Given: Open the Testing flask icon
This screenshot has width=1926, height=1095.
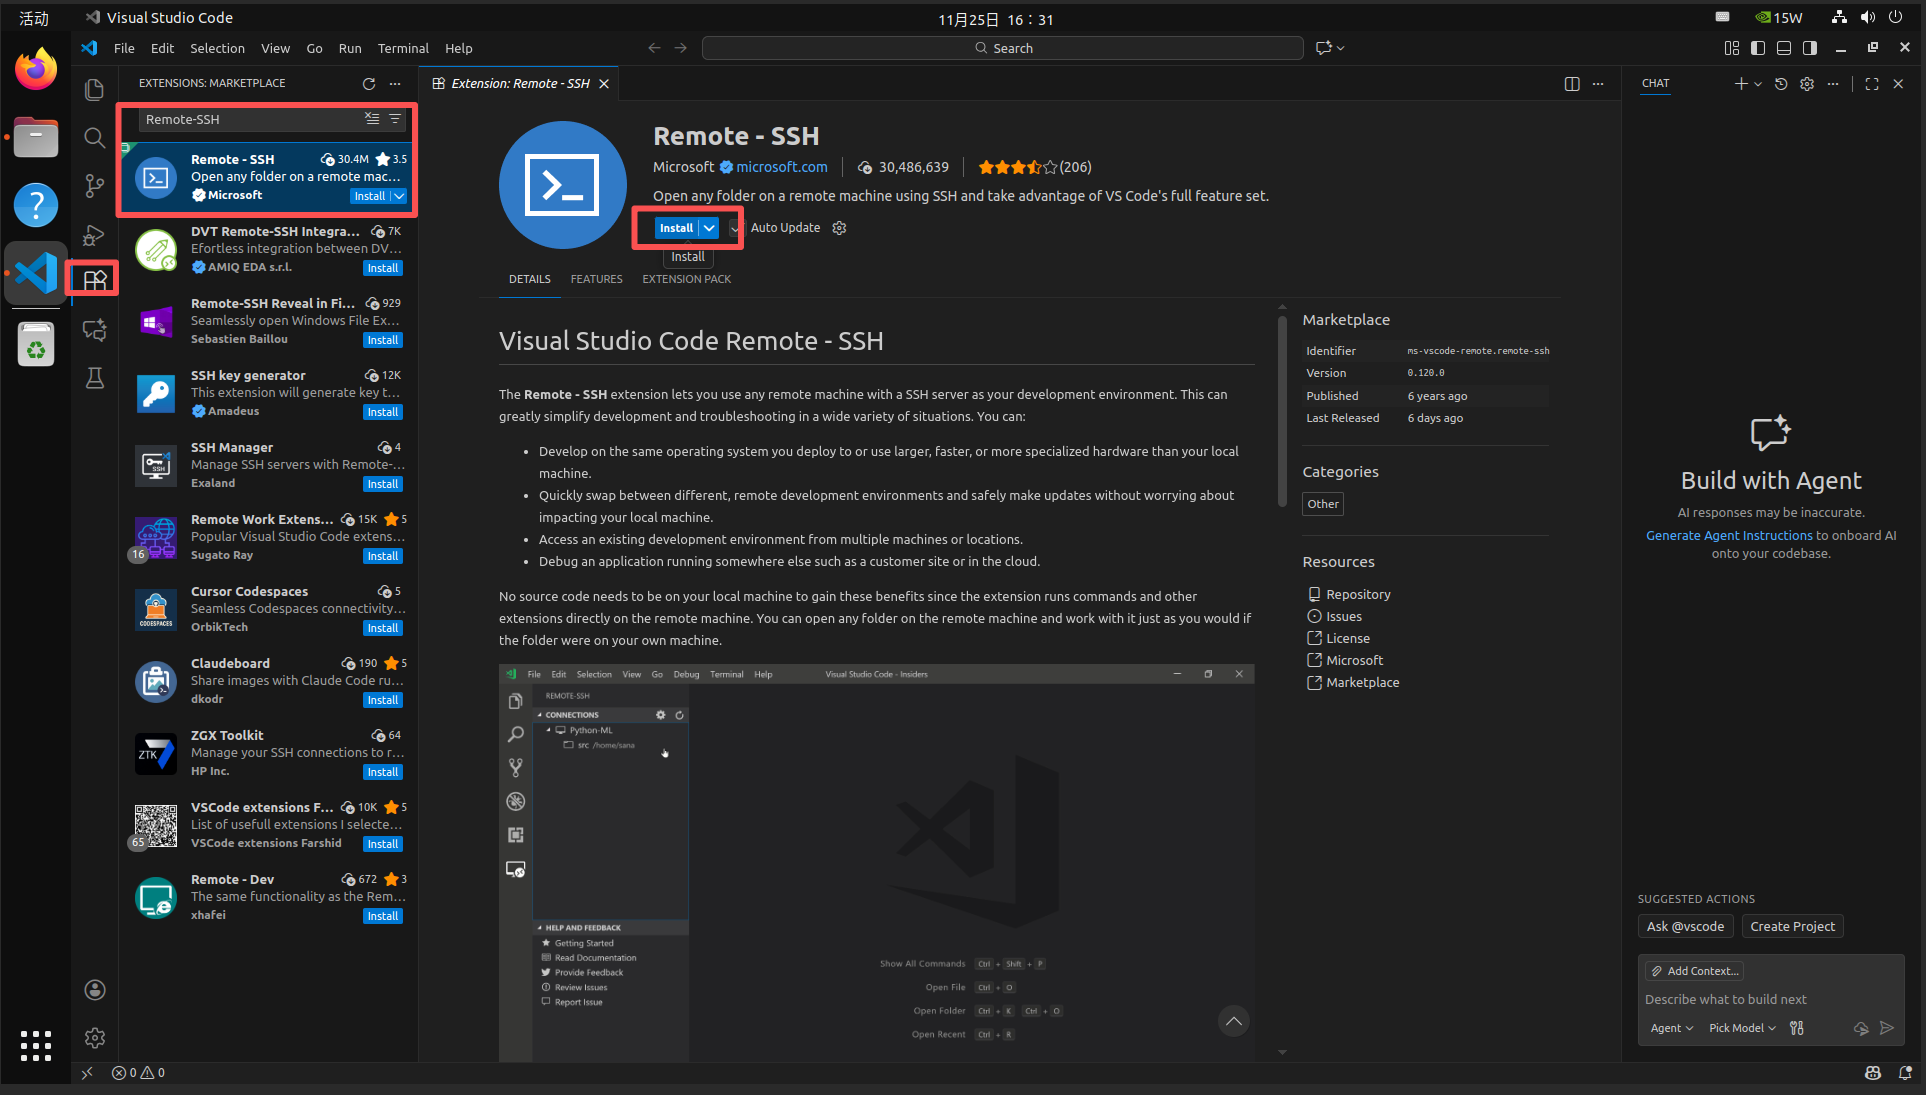Looking at the screenshot, I should (94, 378).
